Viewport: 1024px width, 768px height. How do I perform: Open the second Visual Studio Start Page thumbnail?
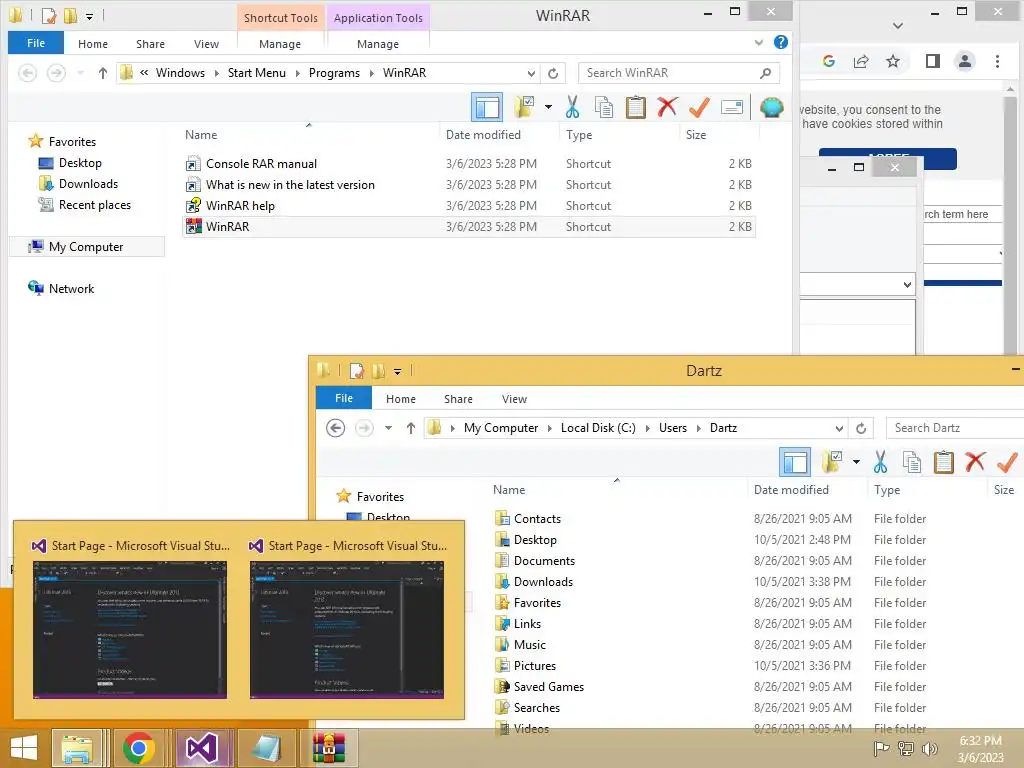(347, 630)
